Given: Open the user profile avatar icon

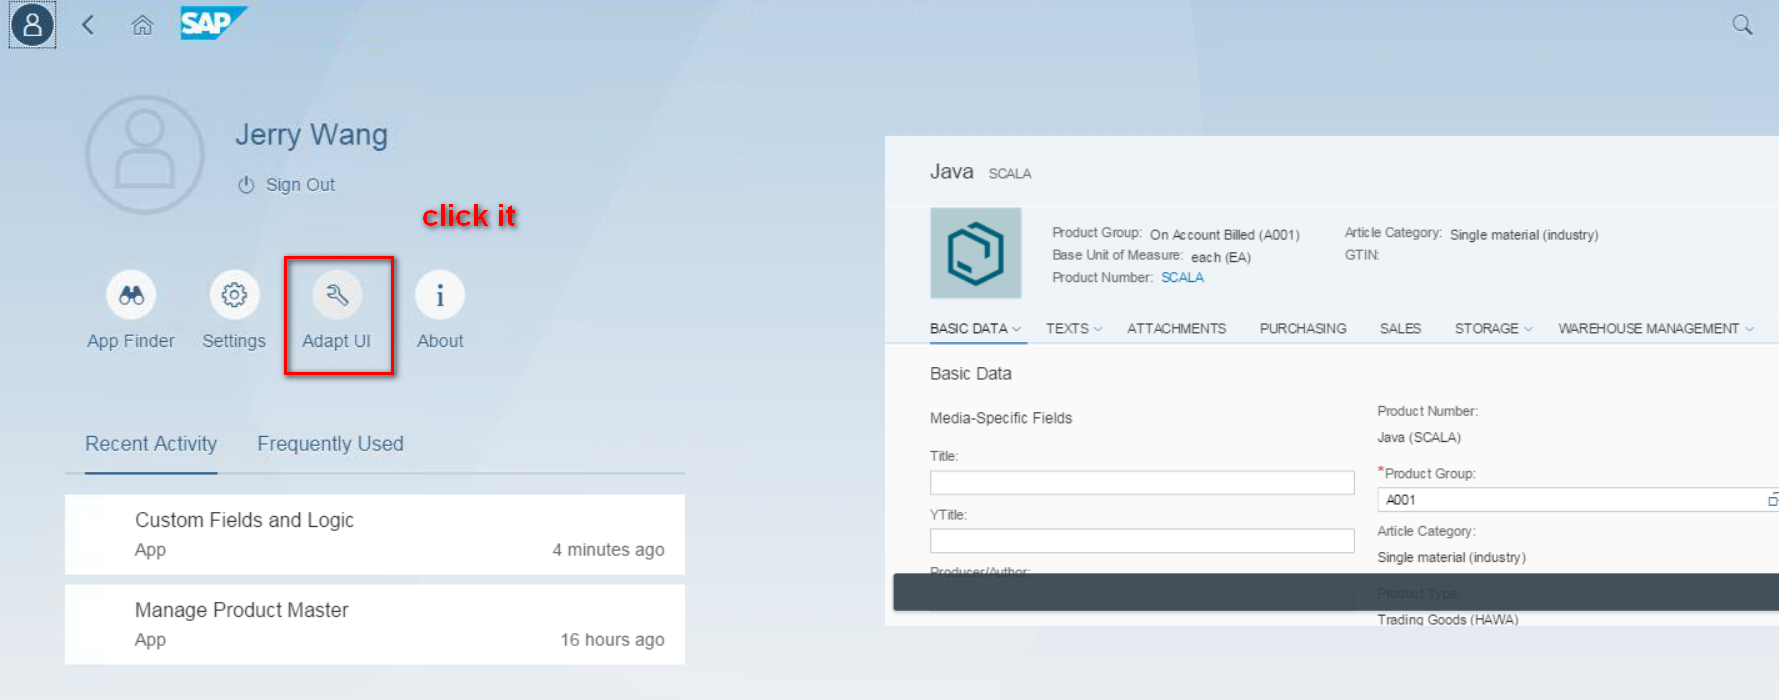Looking at the screenshot, I should pyautogui.click(x=32, y=25).
